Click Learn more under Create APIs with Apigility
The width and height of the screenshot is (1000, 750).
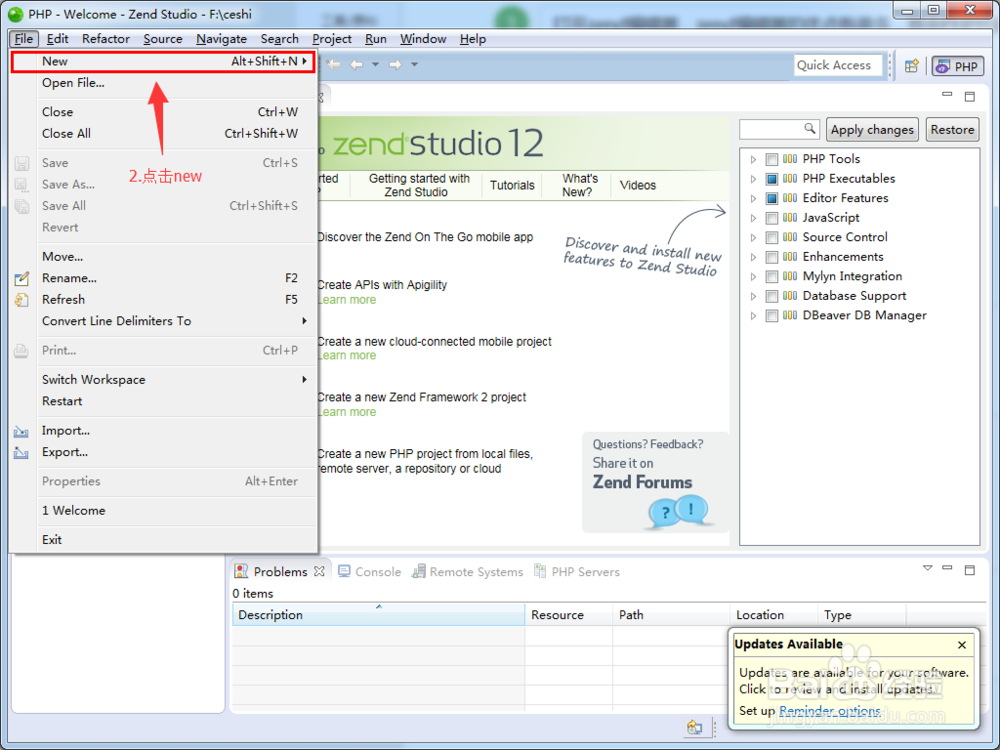pyautogui.click(x=346, y=300)
